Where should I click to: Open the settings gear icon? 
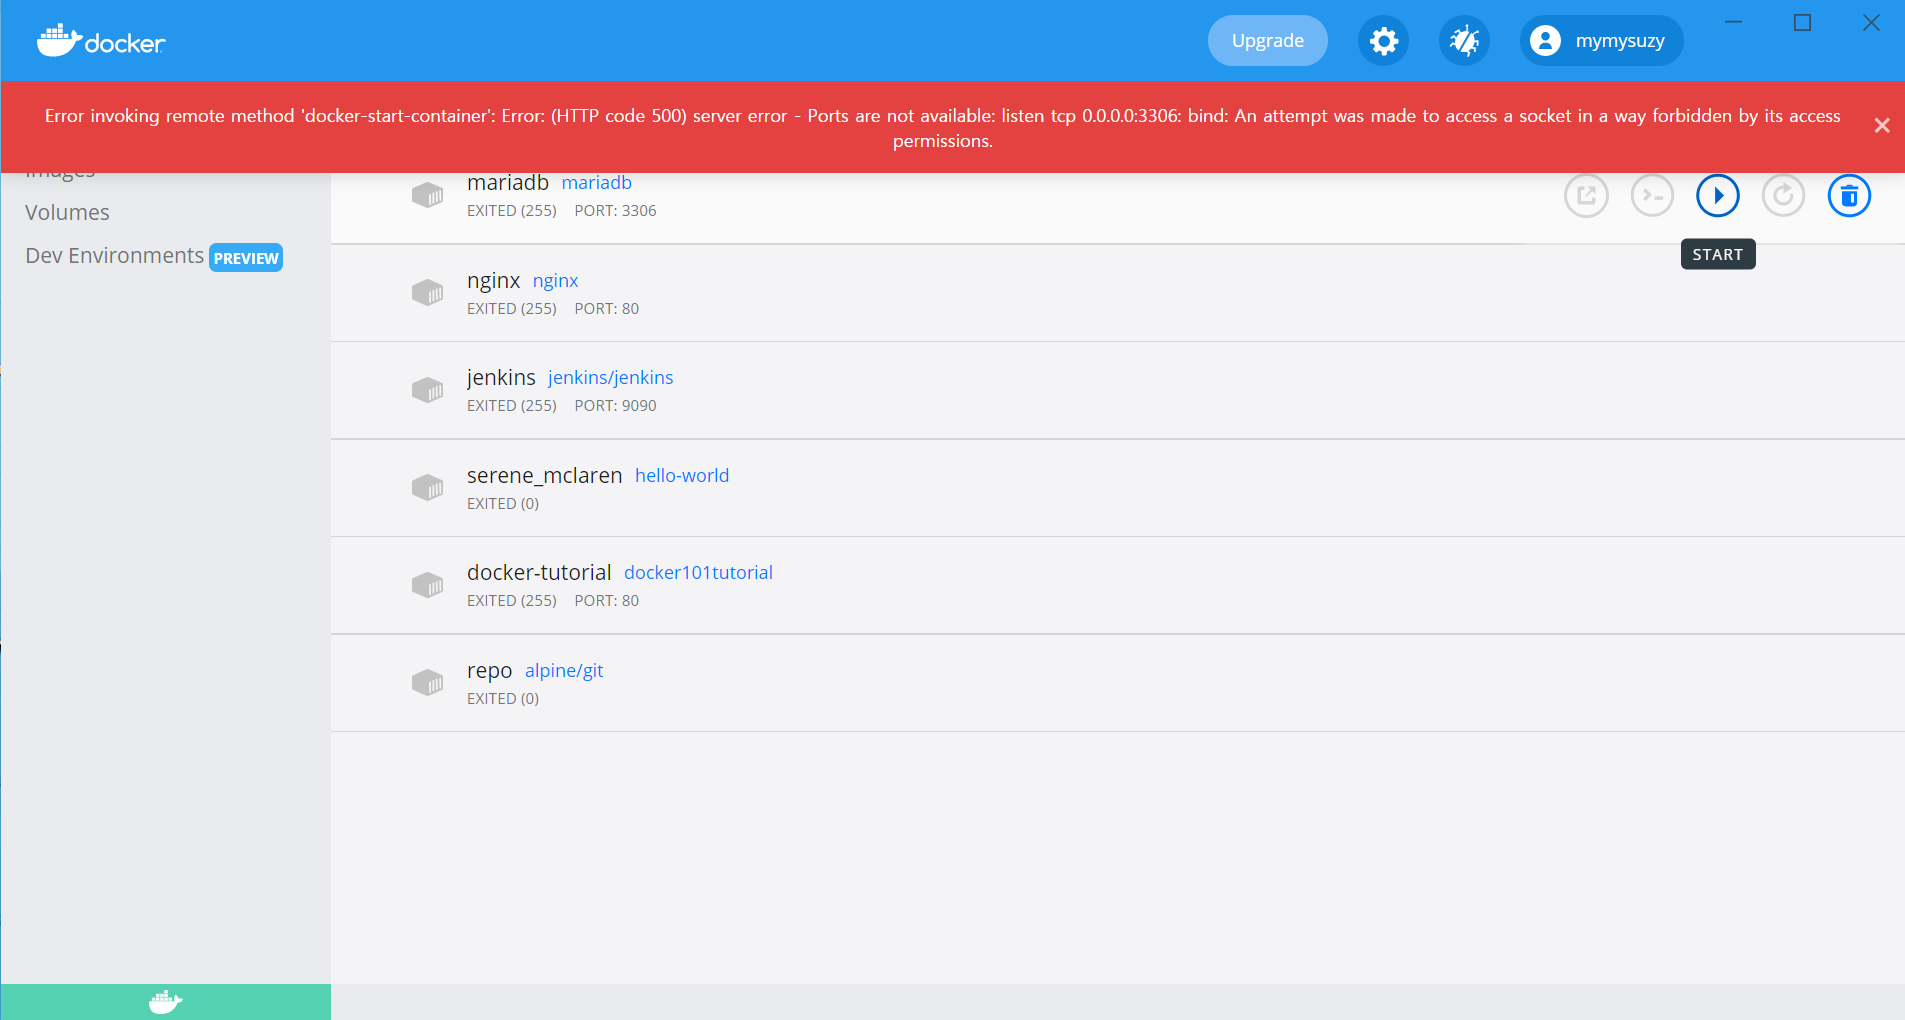(x=1383, y=41)
